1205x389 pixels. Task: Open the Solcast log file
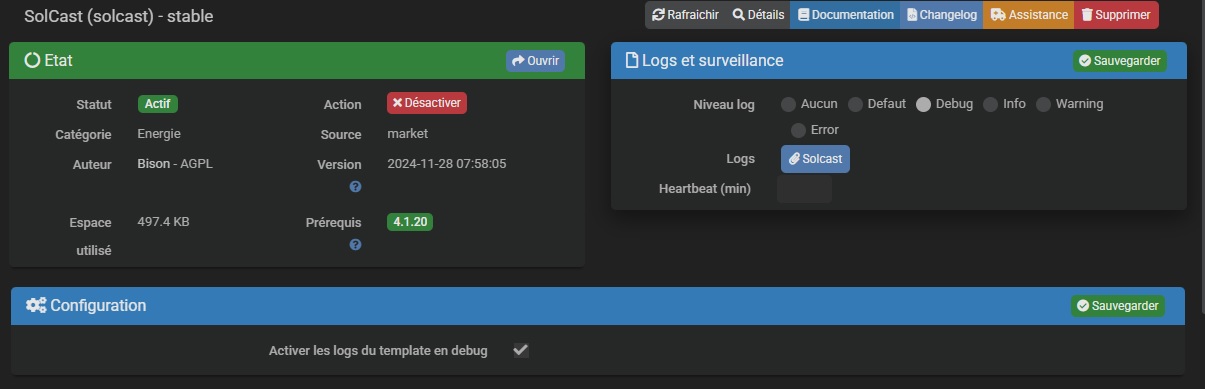point(815,159)
